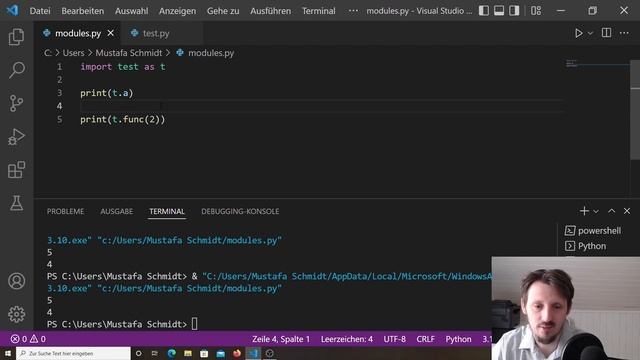Open the Run and Debug view
The width and height of the screenshot is (640, 360).
click(x=16, y=137)
